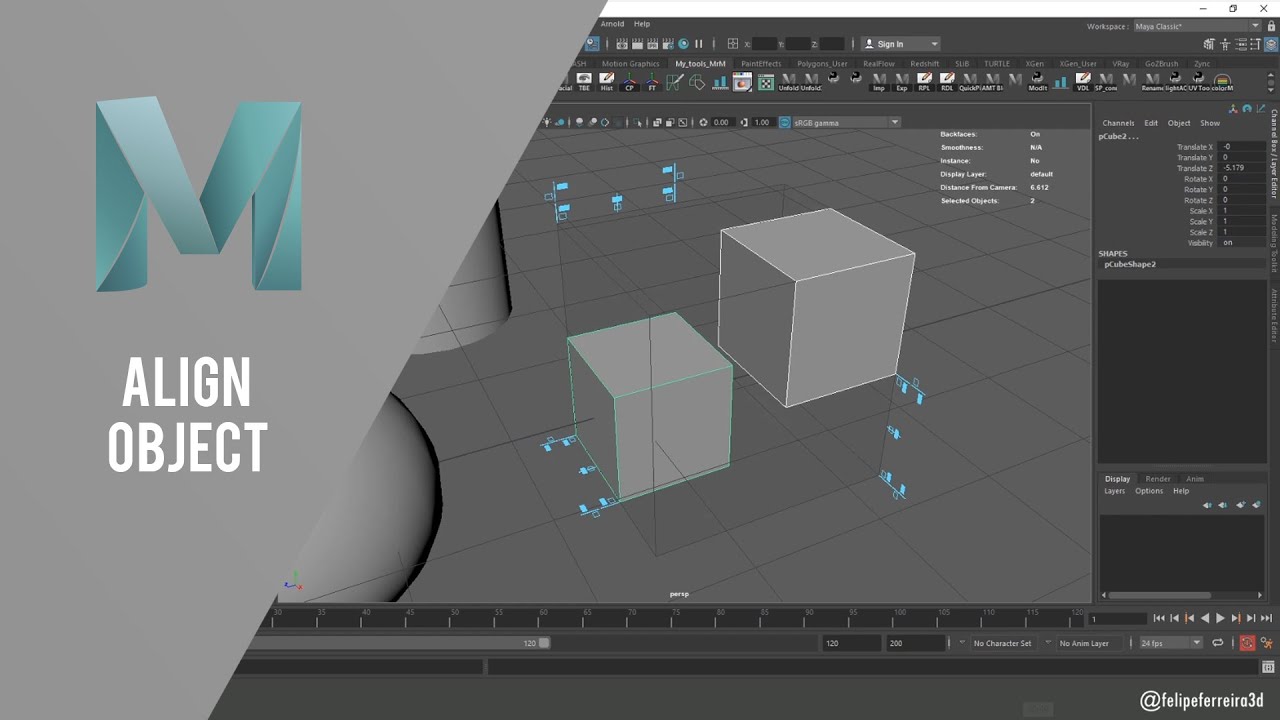The width and height of the screenshot is (1280, 720).
Task: Select the XGen_User shelf tab
Action: (1078, 64)
